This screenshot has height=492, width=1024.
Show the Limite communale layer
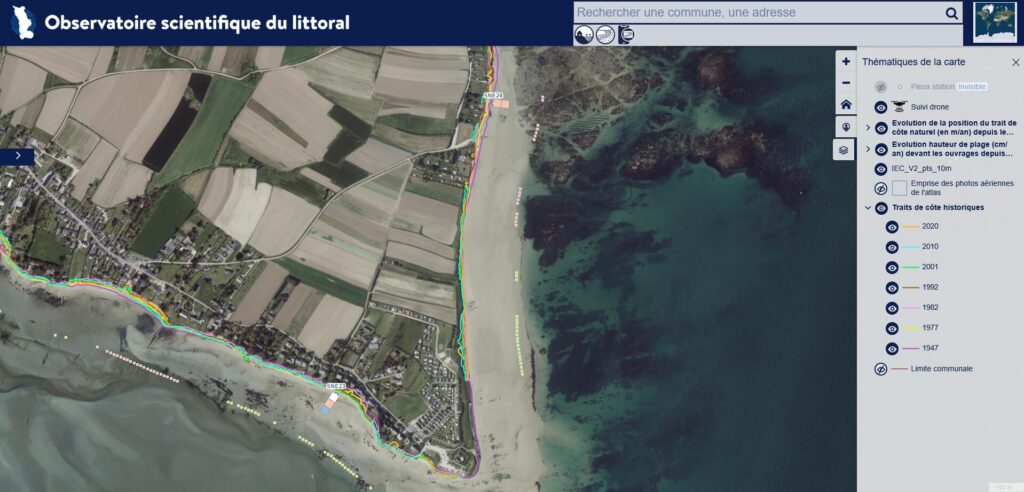coord(881,369)
